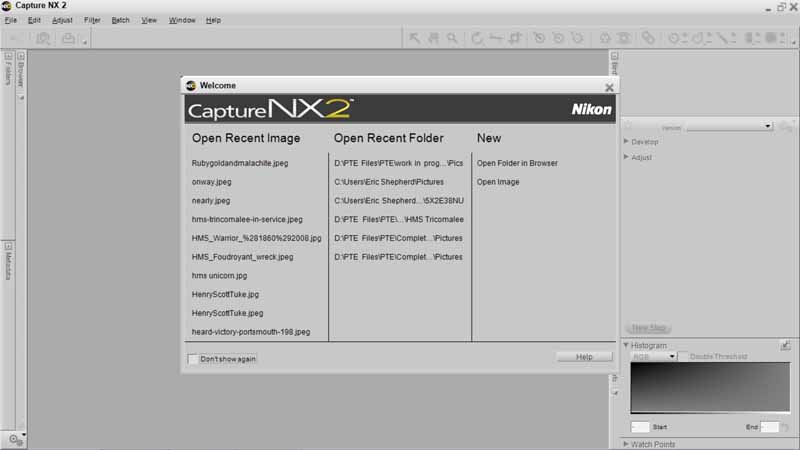Open the left toolbar overflow arrow
Image resolution: width=800 pixels, height=450 pixels.
pos(85,42)
